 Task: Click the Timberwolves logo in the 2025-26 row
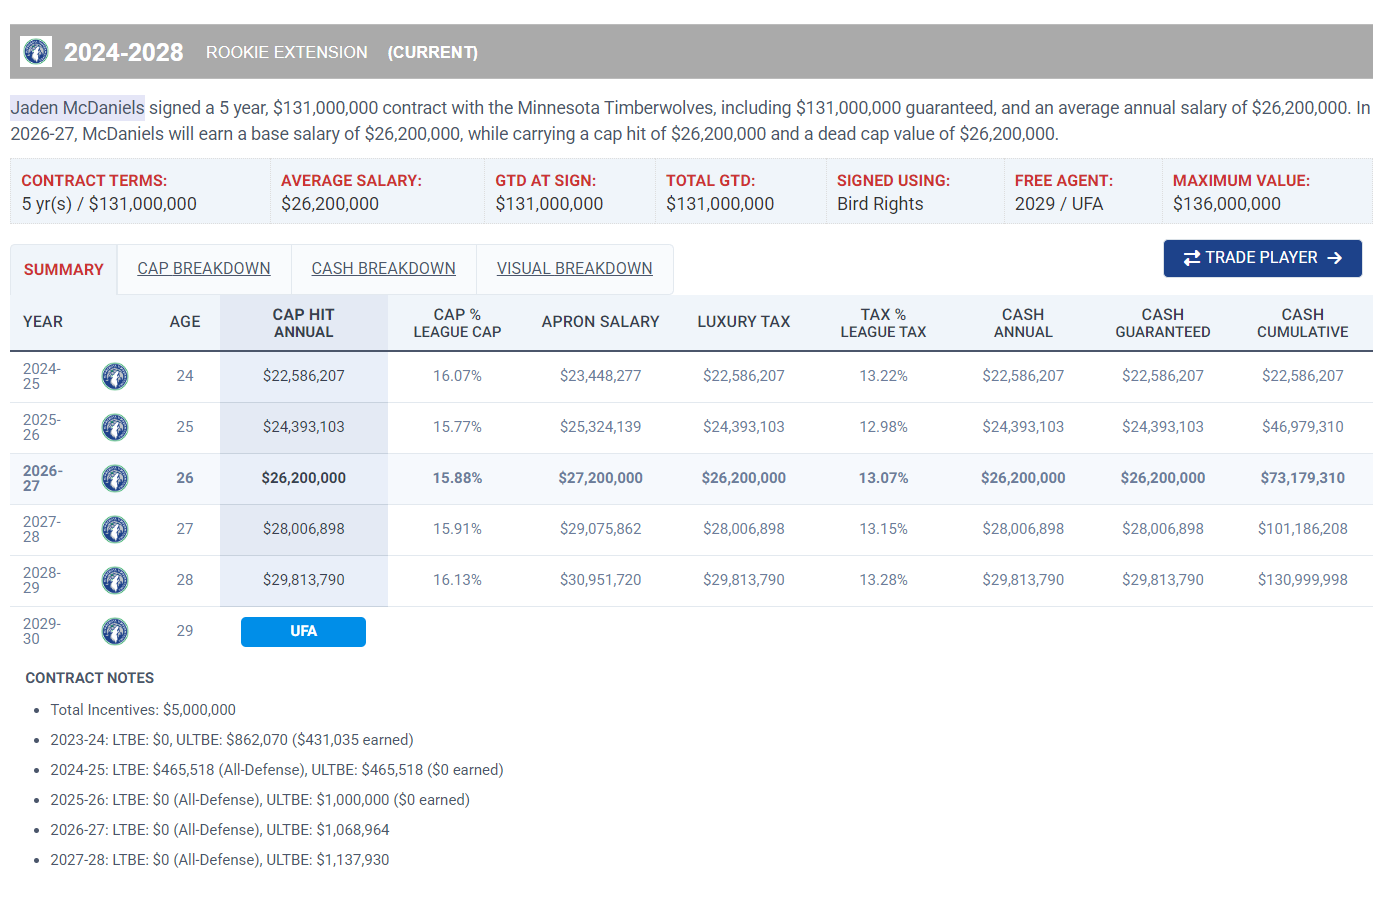[115, 427]
